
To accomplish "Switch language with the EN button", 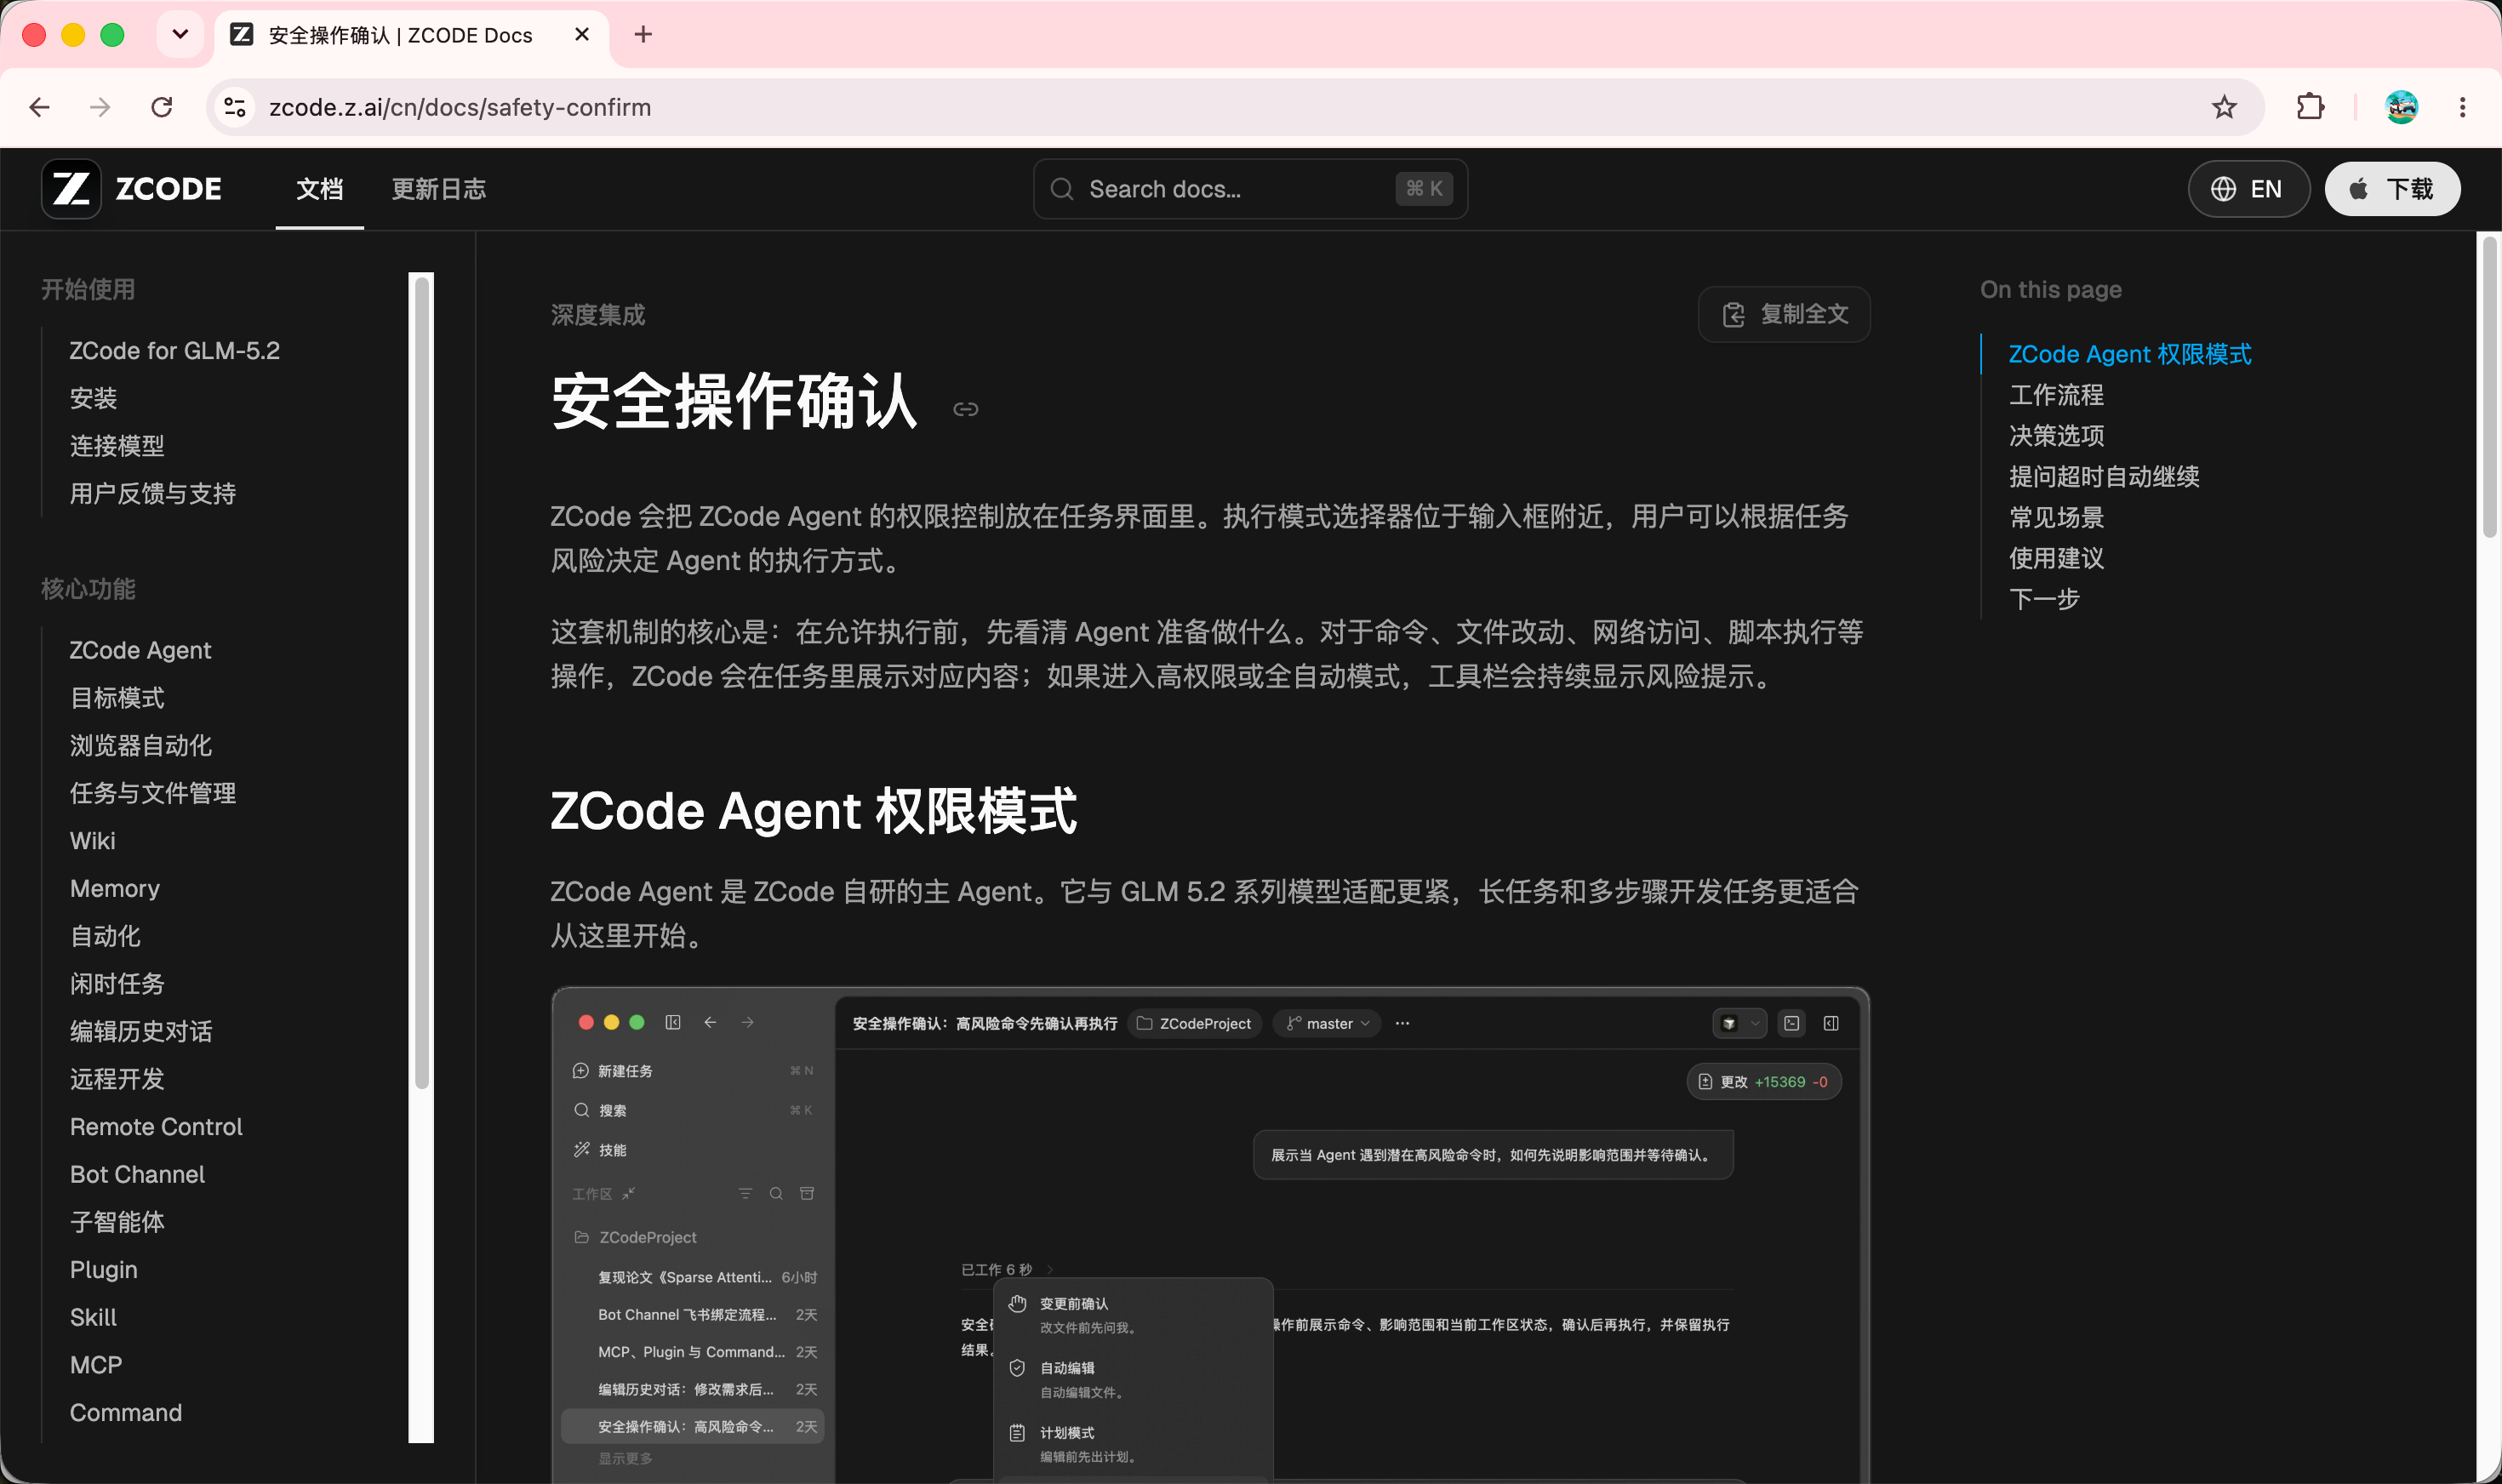I will [x=2248, y=189].
